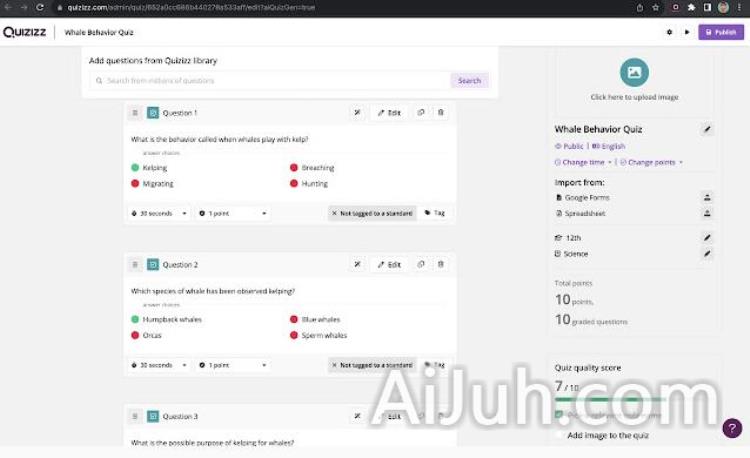Image resolution: width=750 pixels, height=458 pixels.
Task: Expand the Change points dropdown
Action: [651, 162]
